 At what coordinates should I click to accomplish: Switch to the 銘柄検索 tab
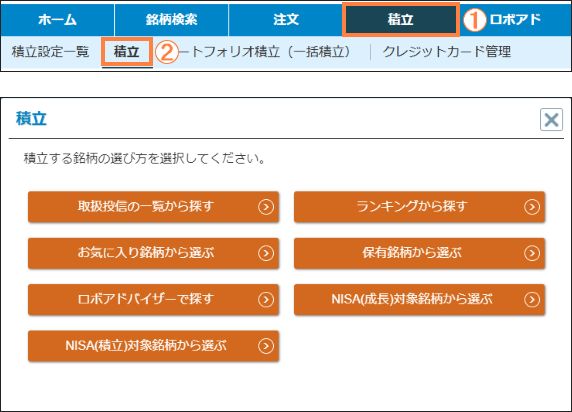(171, 19)
